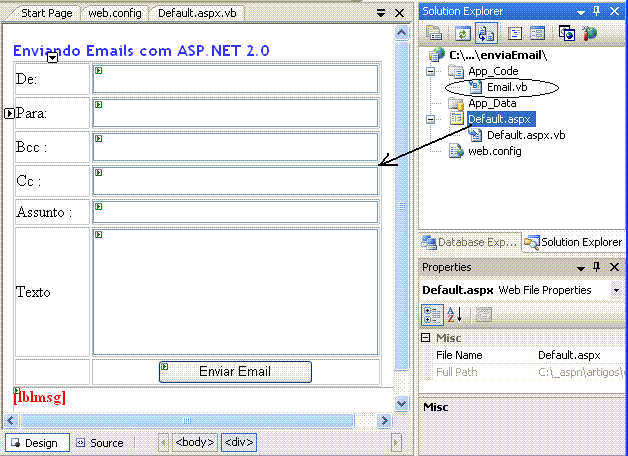Click the web.config file icon
Viewport: 628px width, 456px height.
click(x=456, y=151)
